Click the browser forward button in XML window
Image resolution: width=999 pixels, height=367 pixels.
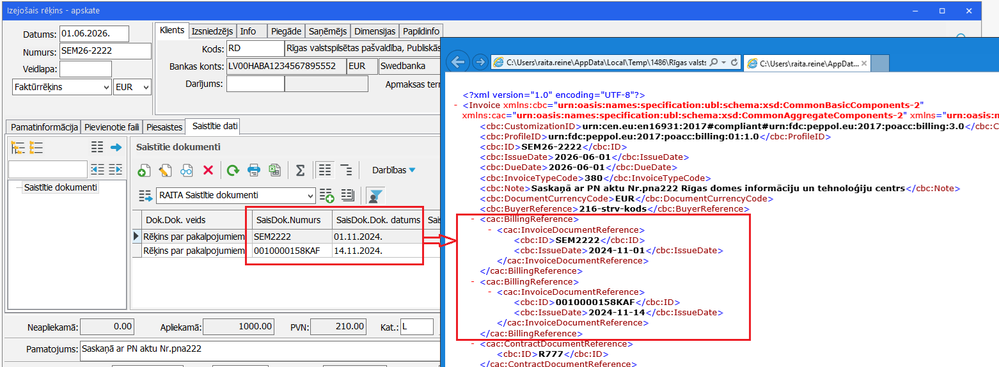[480, 62]
